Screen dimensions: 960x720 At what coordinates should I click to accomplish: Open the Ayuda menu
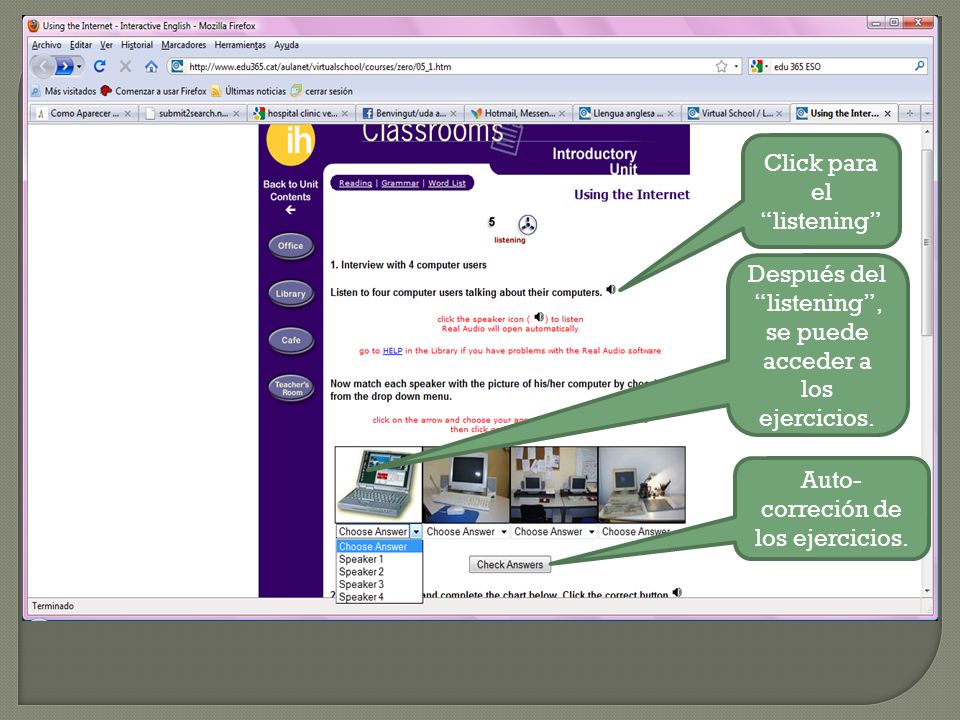(x=287, y=45)
